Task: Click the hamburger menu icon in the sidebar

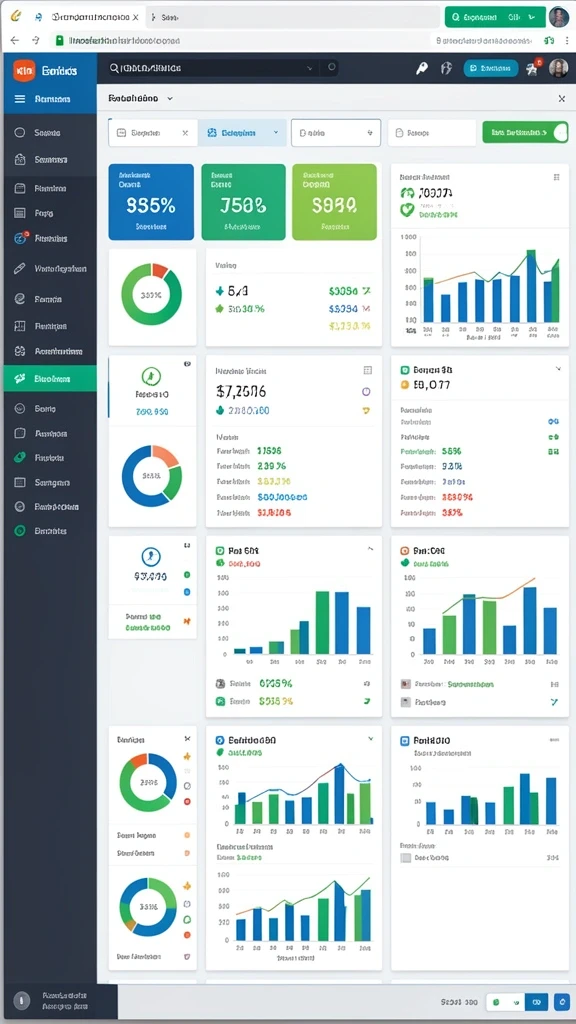Action: click(20, 99)
